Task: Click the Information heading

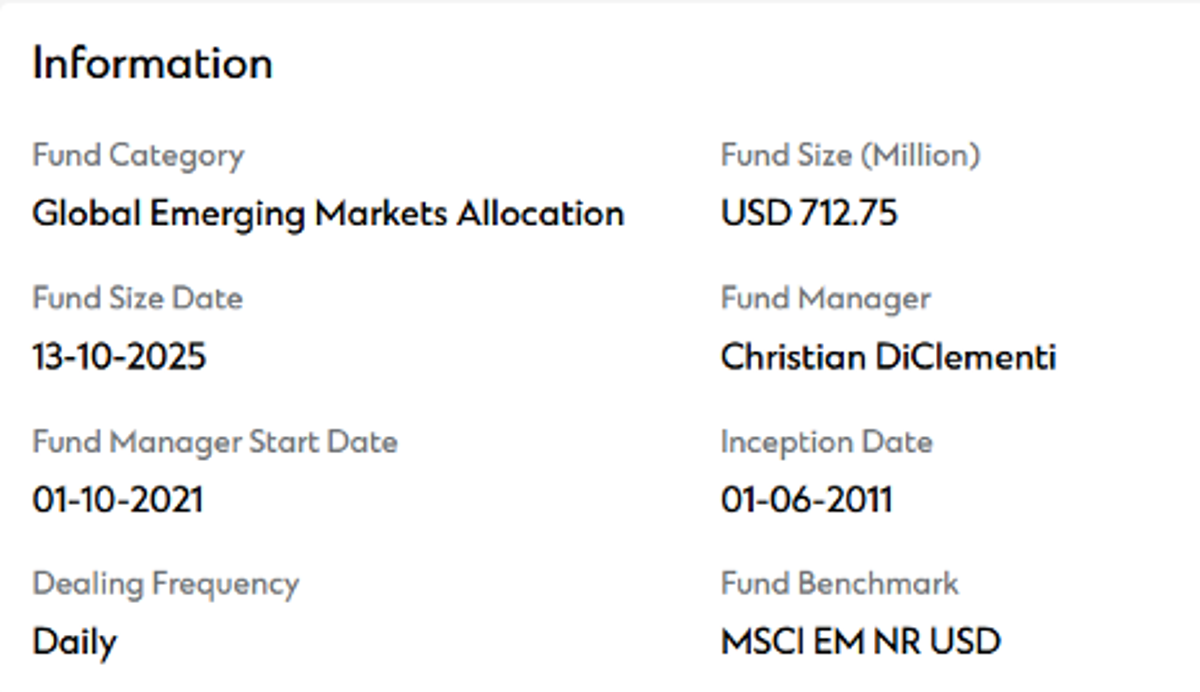Action: click(x=152, y=64)
